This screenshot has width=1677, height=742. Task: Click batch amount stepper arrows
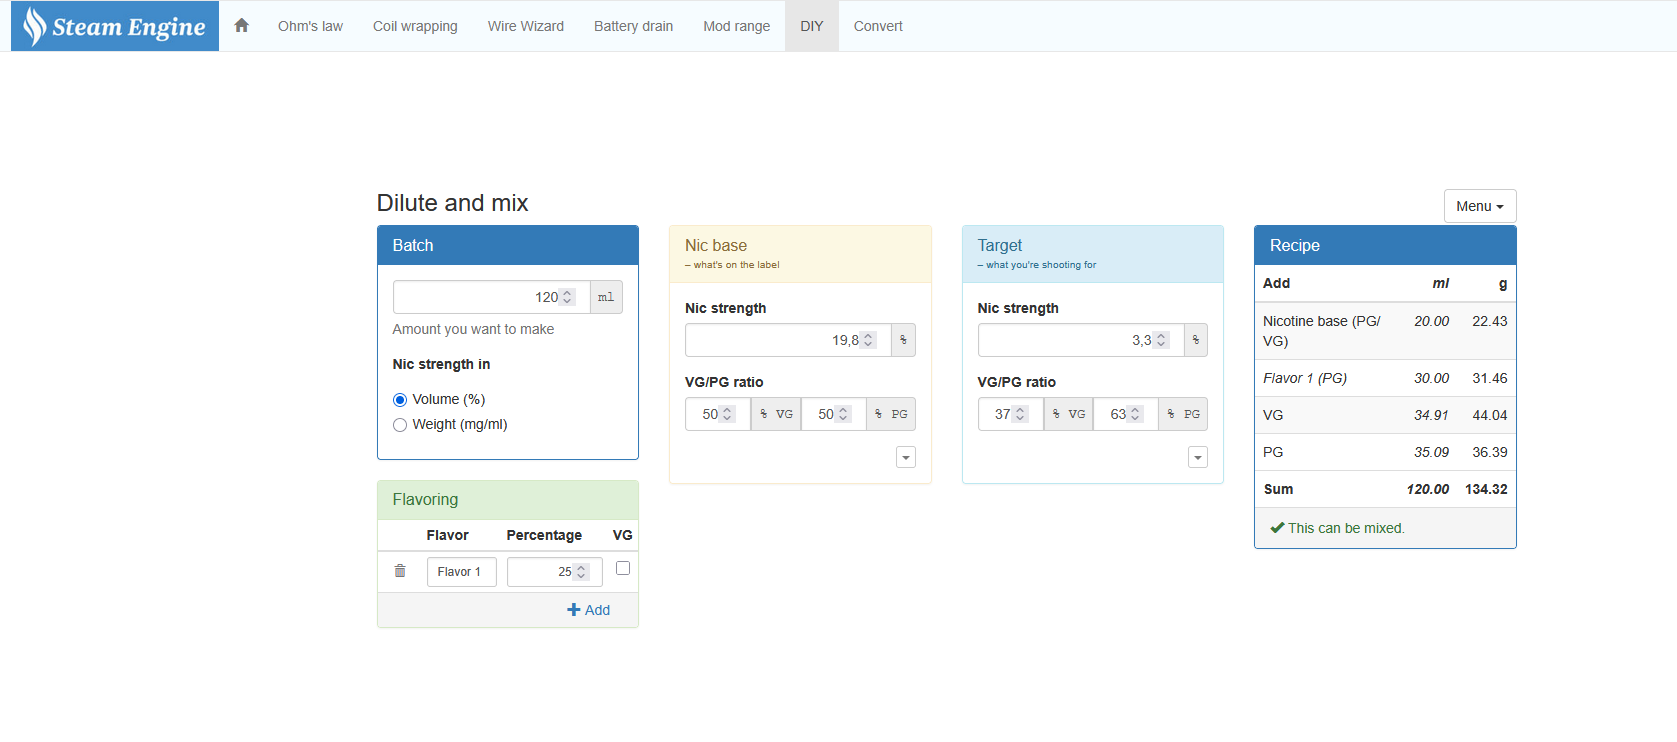(x=567, y=297)
